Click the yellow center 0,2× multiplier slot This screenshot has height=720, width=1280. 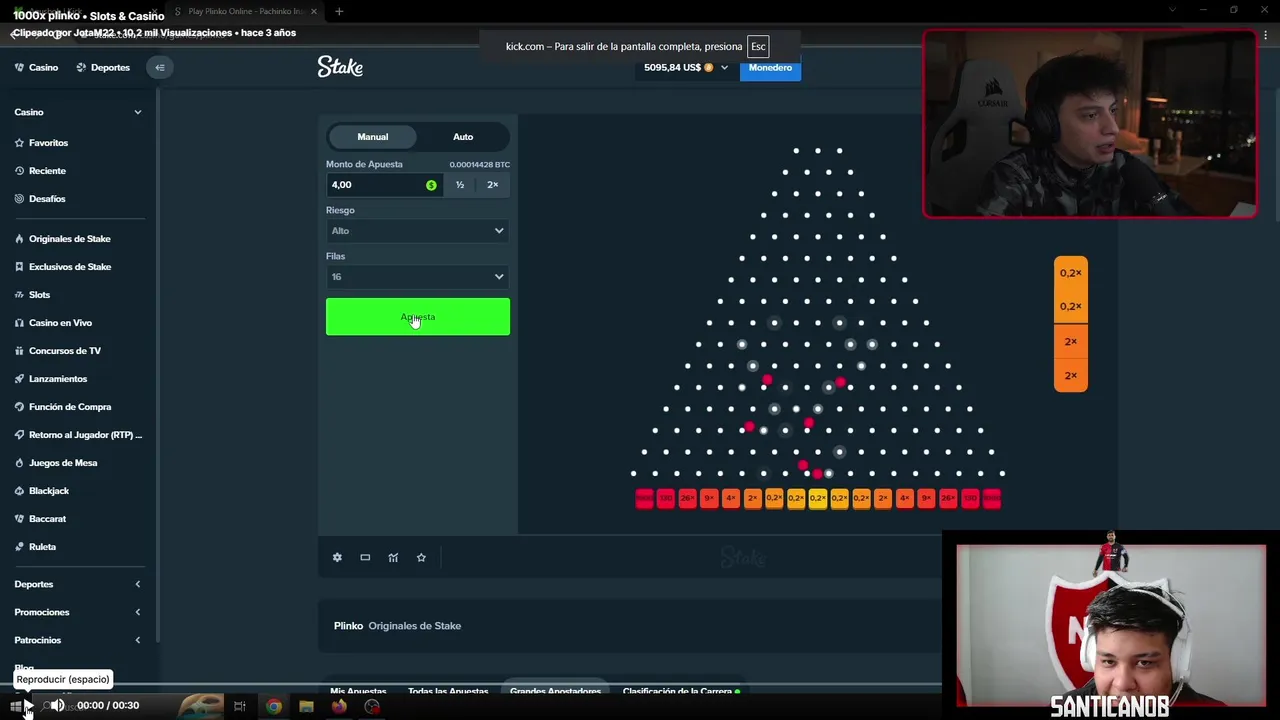pos(817,498)
